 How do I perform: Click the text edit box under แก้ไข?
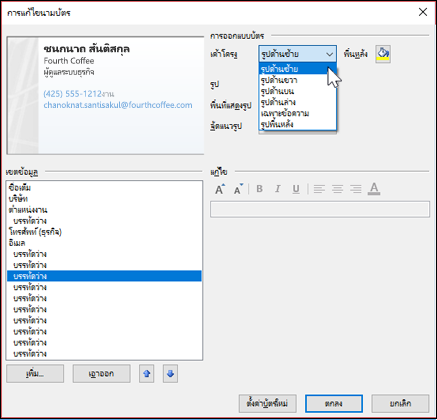coord(320,209)
